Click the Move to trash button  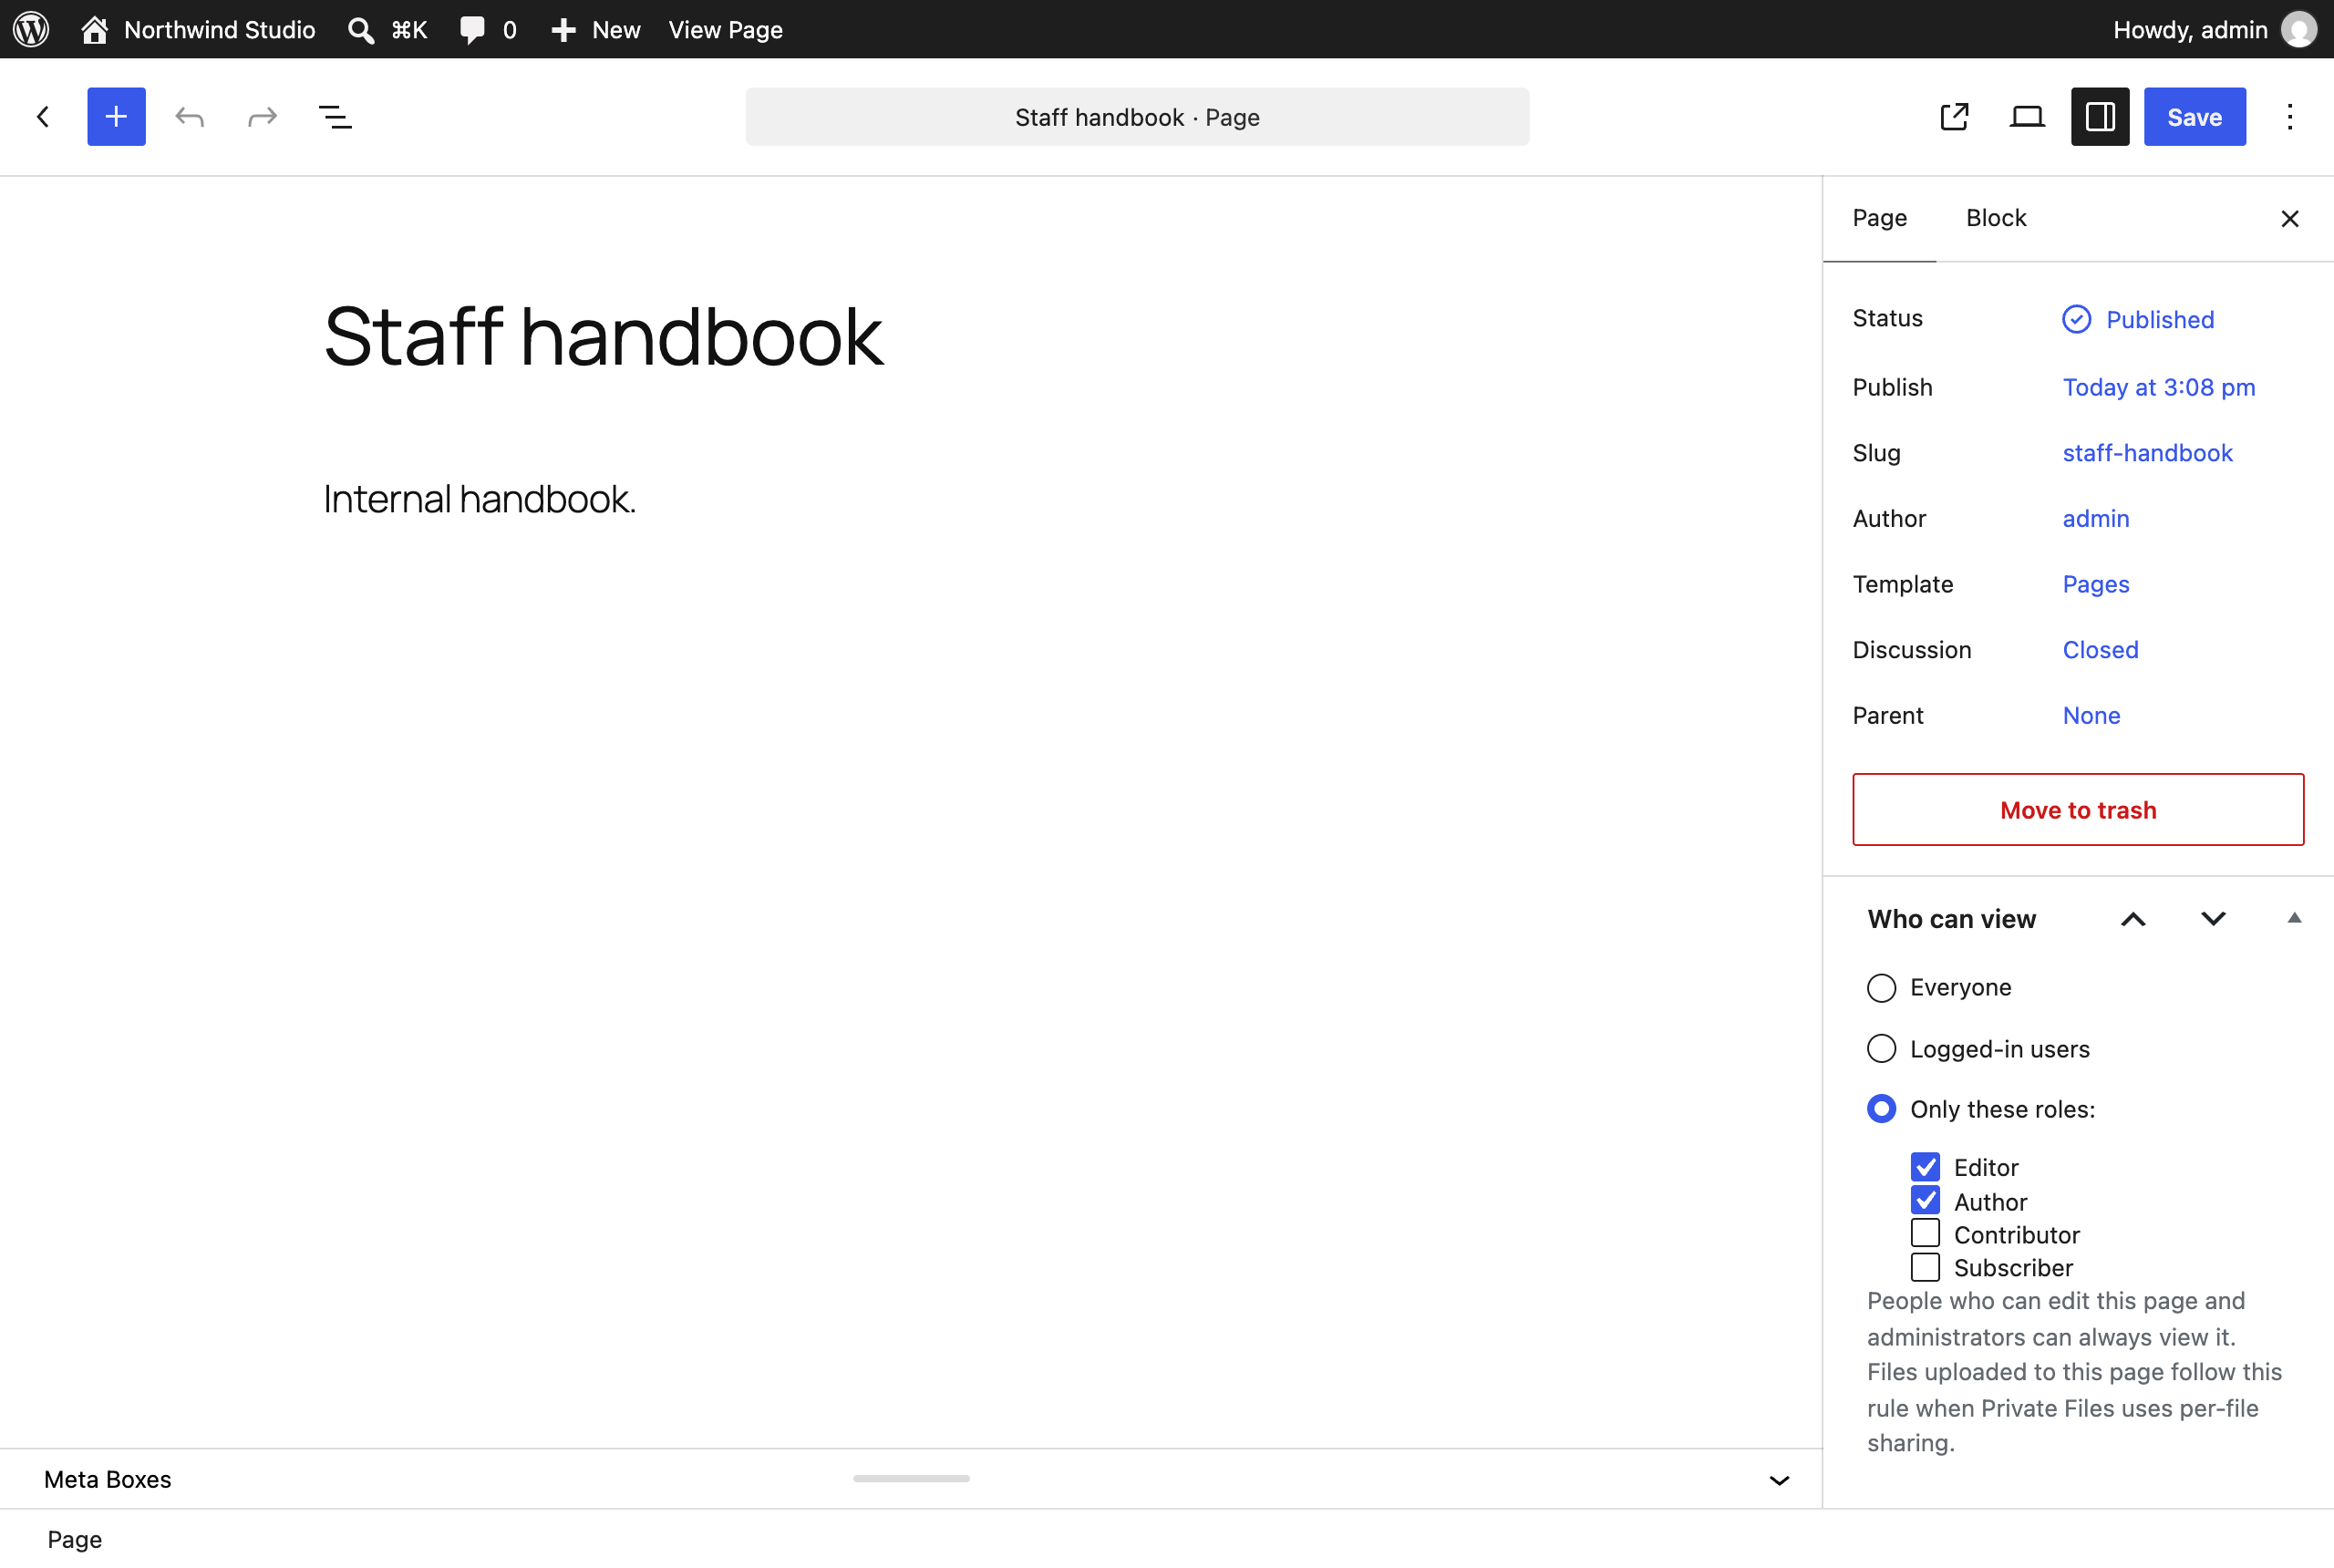[x=2078, y=810]
